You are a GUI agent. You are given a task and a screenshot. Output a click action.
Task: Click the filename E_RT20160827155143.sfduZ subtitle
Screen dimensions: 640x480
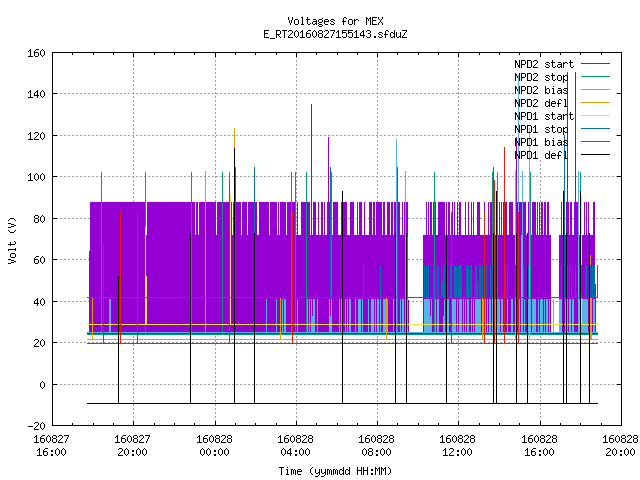[335, 34]
